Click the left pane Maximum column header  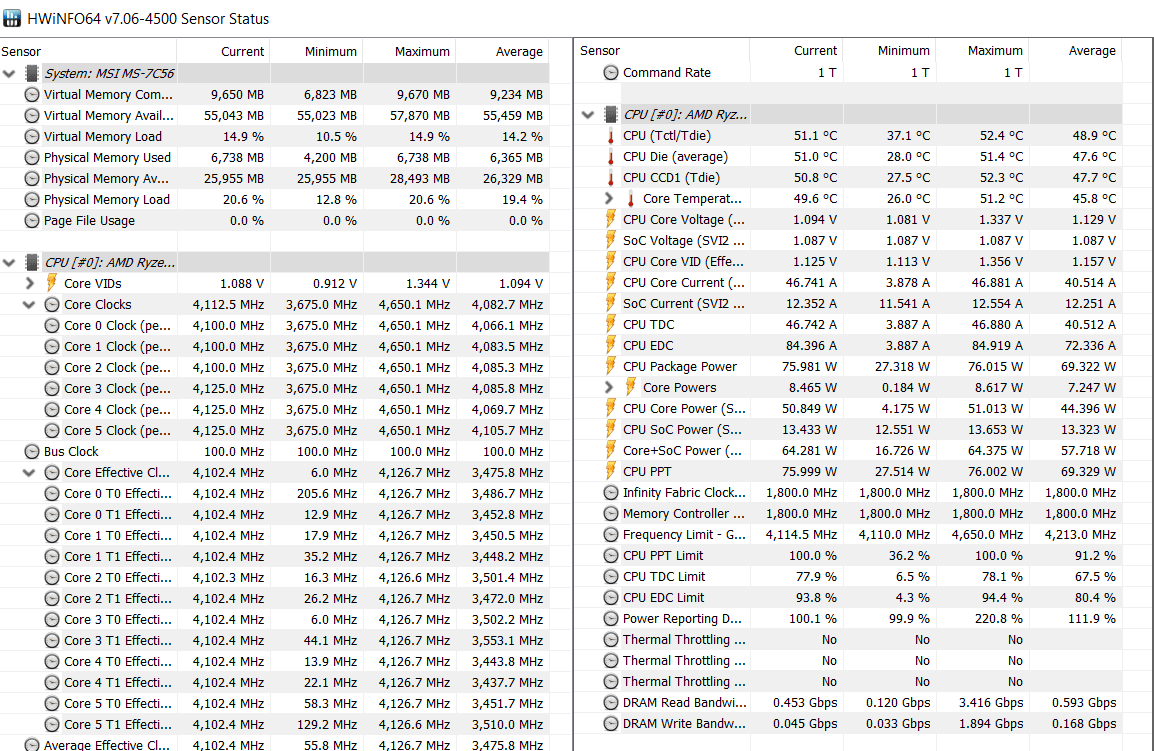(422, 52)
